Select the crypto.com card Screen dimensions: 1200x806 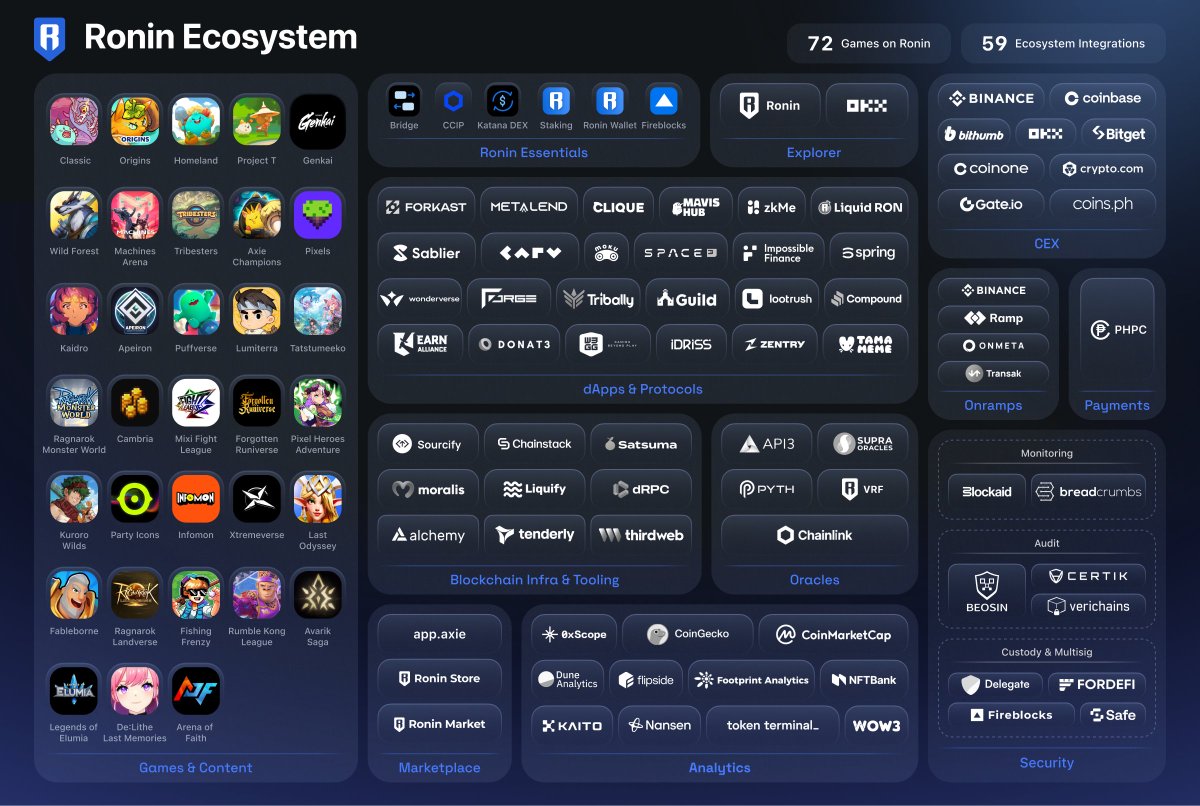(1103, 169)
